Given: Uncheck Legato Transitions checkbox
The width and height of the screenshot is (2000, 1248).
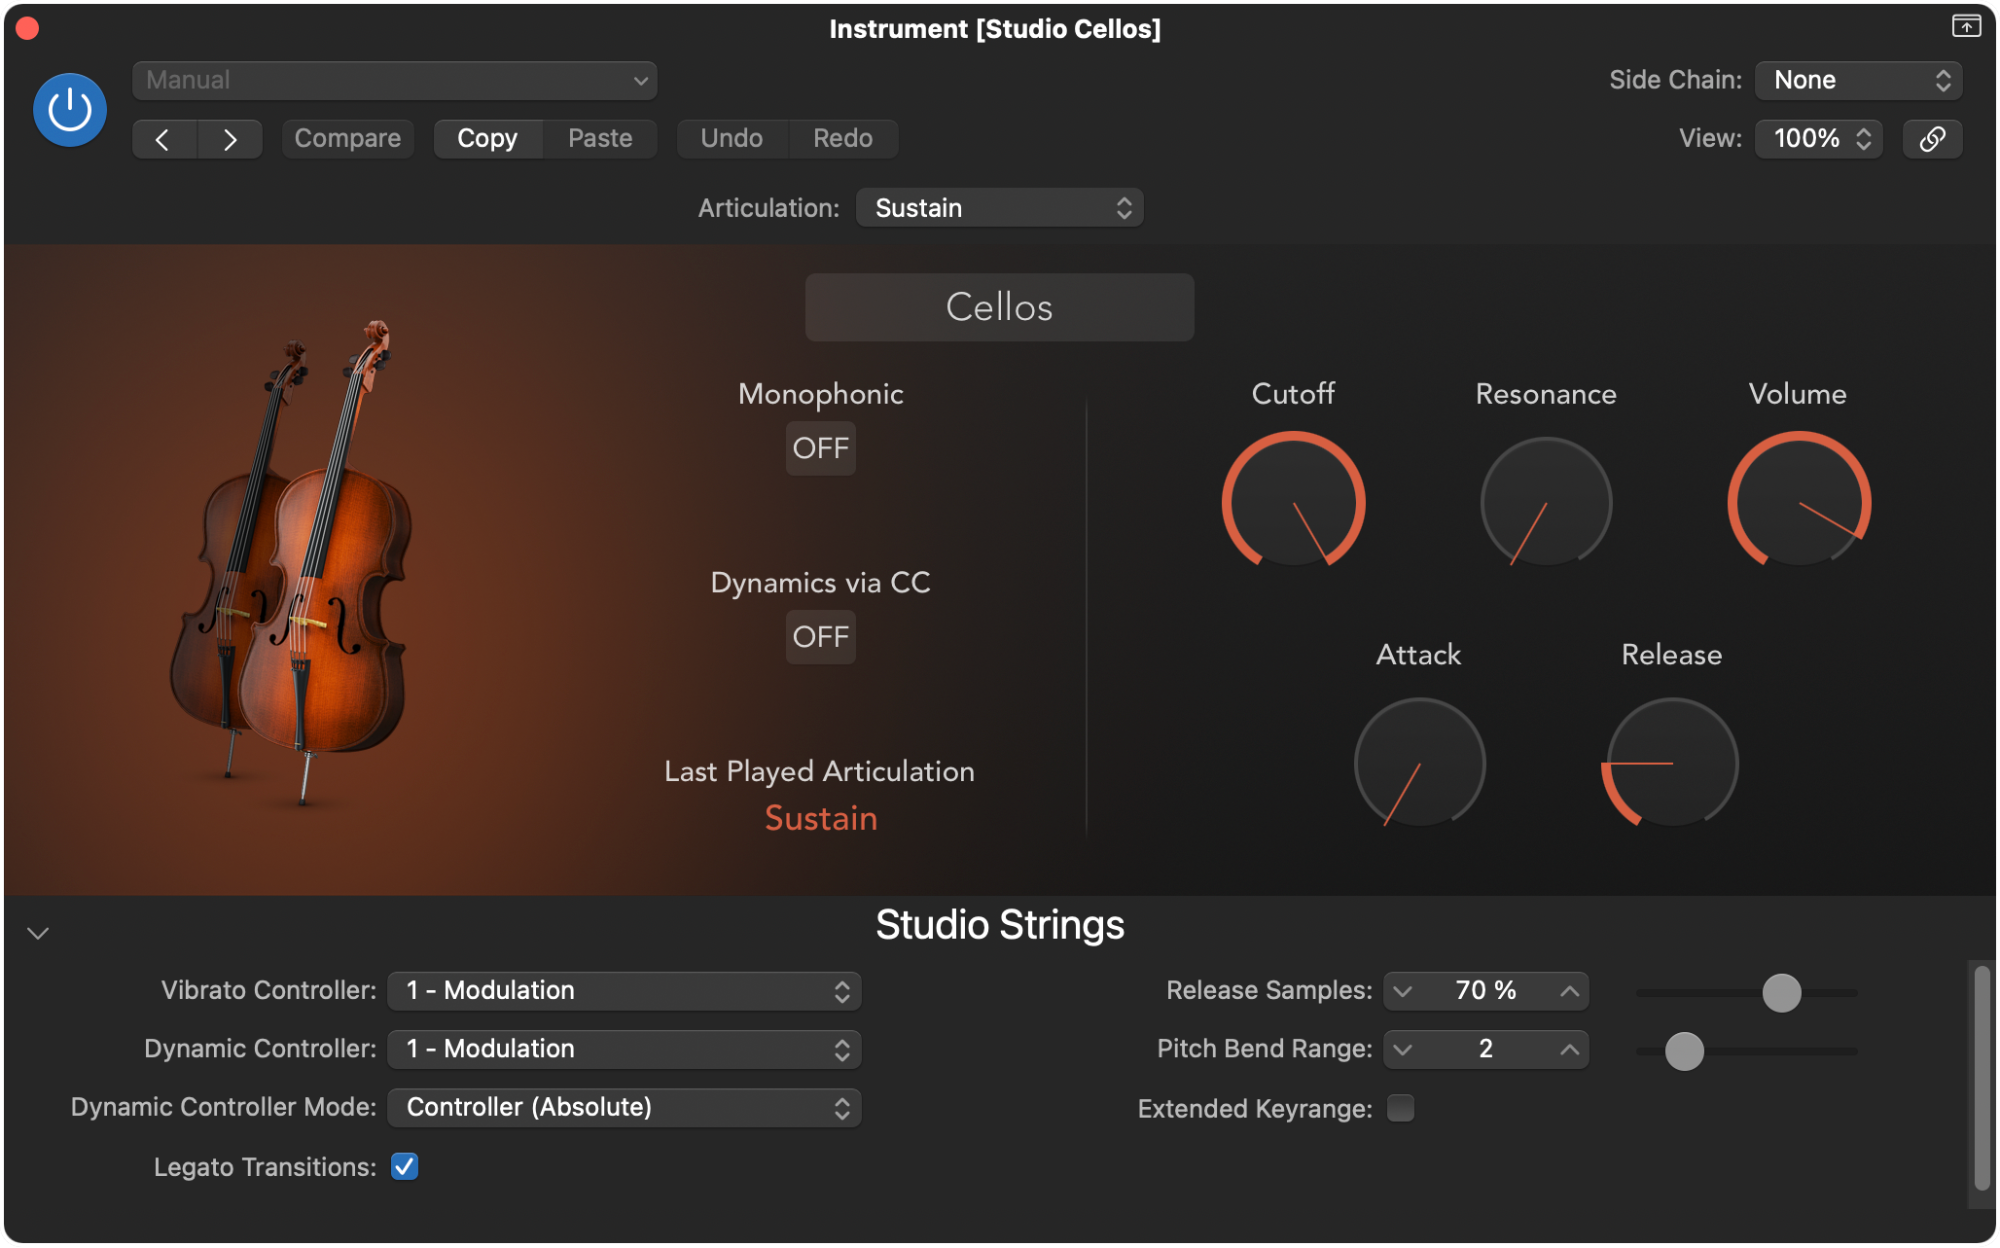Looking at the screenshot, I should pos(404,1166).
